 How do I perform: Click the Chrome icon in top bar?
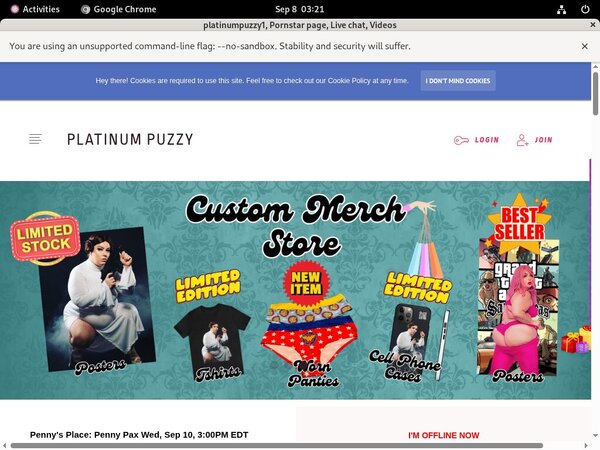click(x=86, y=9)
